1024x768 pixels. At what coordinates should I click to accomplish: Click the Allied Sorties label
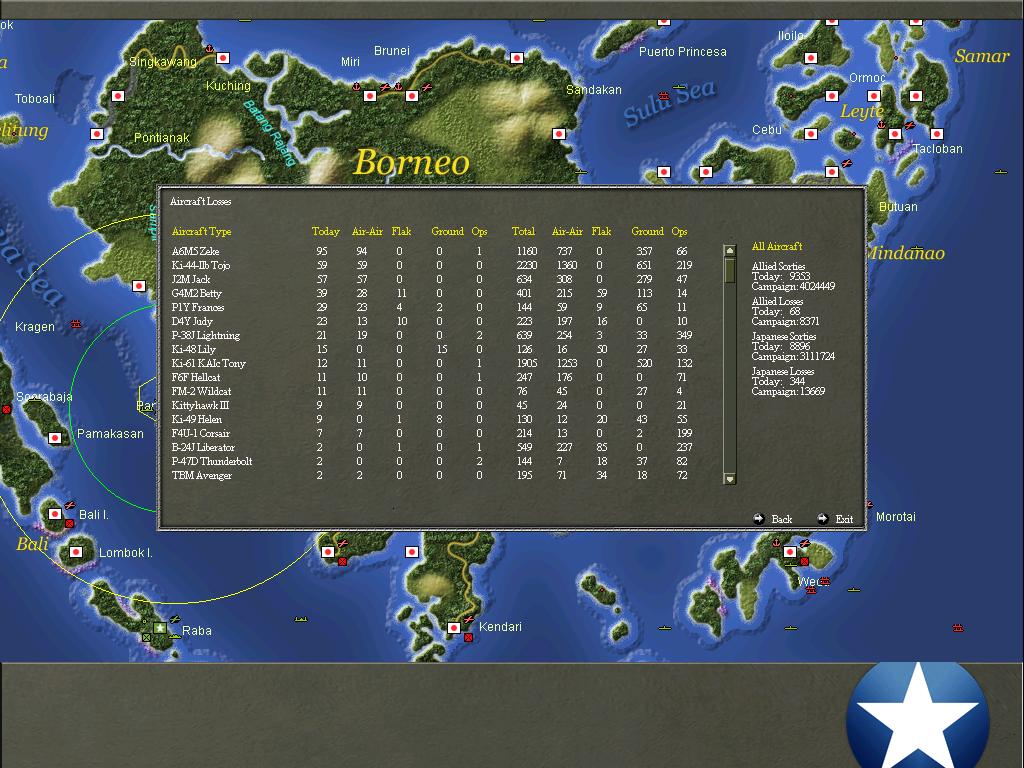778,266
